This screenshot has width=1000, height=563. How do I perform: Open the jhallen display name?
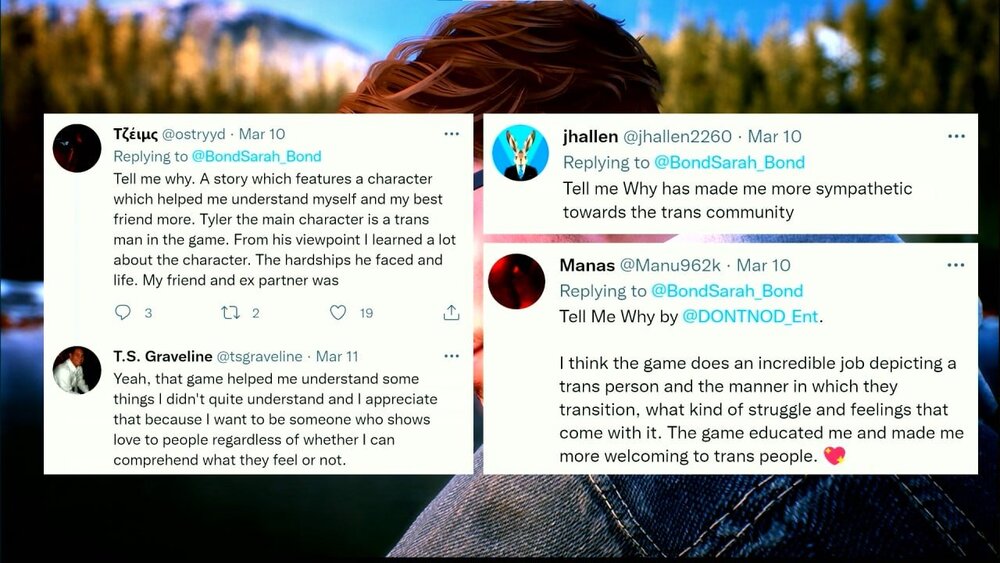click(590, 136)
